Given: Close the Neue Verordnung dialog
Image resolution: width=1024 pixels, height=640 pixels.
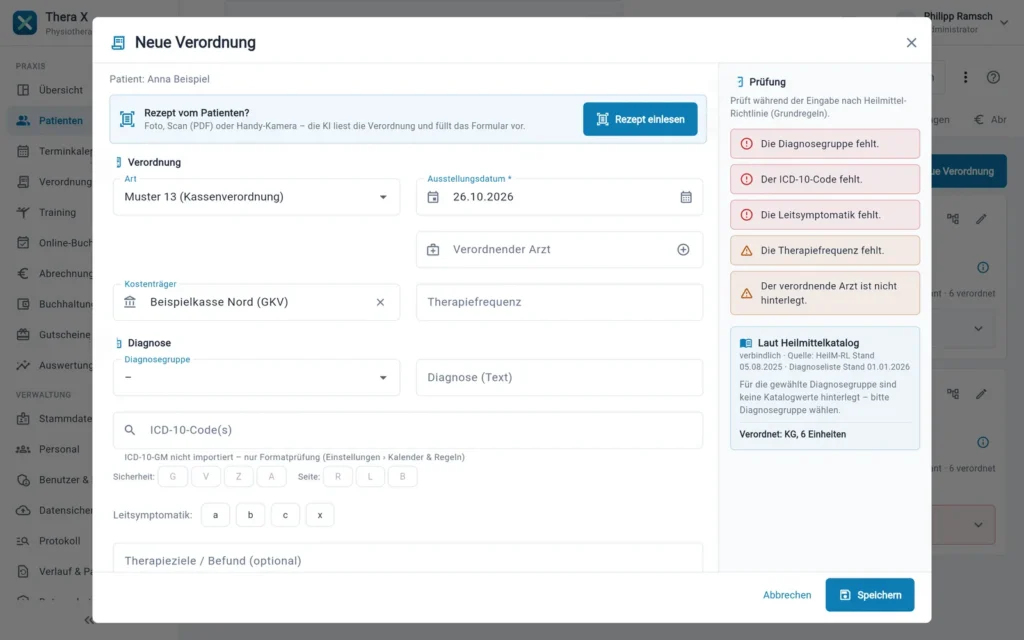Looking at the screenshot, I should [911, 42].
